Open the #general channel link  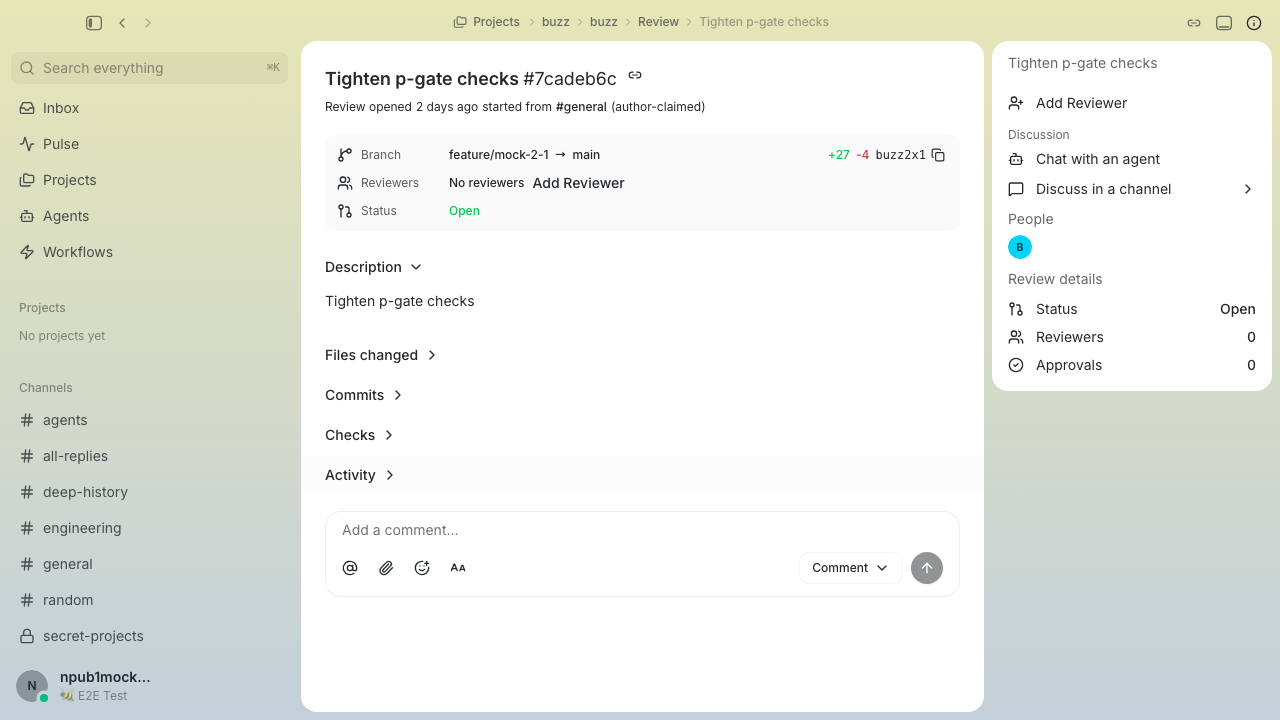[581, 107]
